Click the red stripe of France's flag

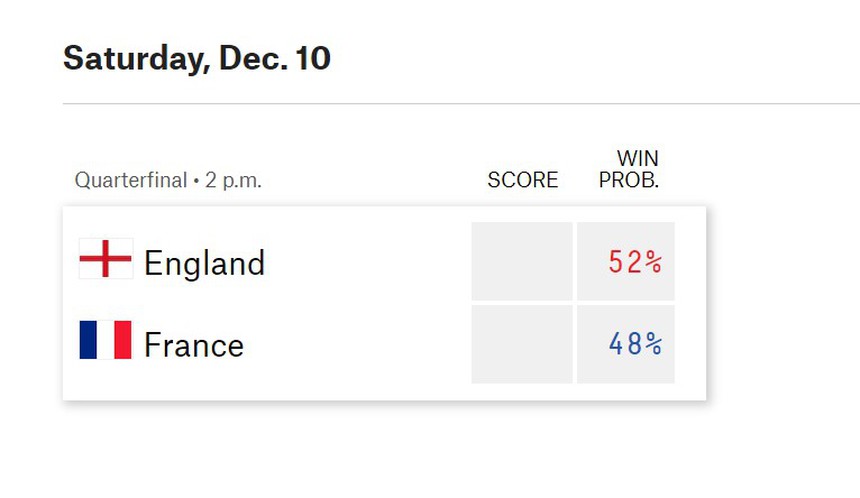pyautogui.click(x=123, y=340)
